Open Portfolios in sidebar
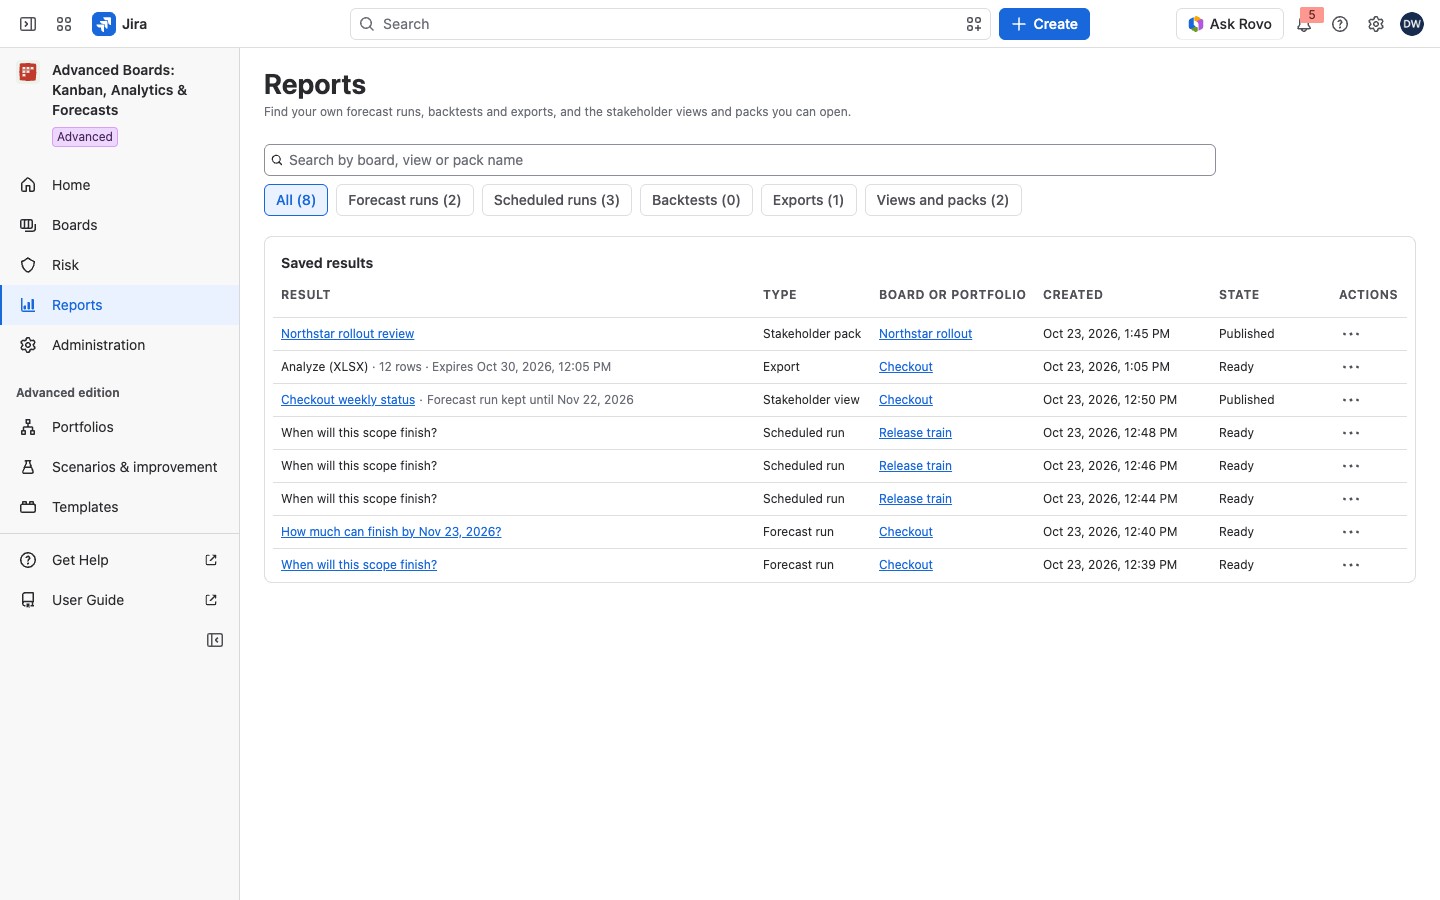 120,427
